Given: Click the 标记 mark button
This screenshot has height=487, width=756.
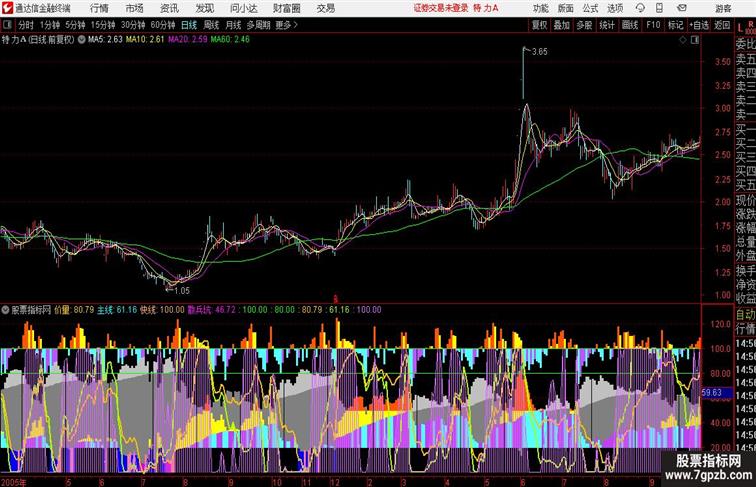Looking at the screenshot, I should 675,25.
